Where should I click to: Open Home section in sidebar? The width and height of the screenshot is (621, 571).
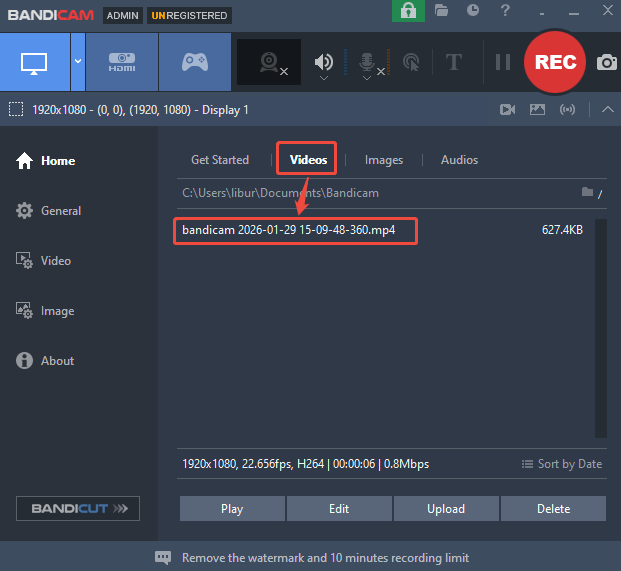click(x=46, y=161)
